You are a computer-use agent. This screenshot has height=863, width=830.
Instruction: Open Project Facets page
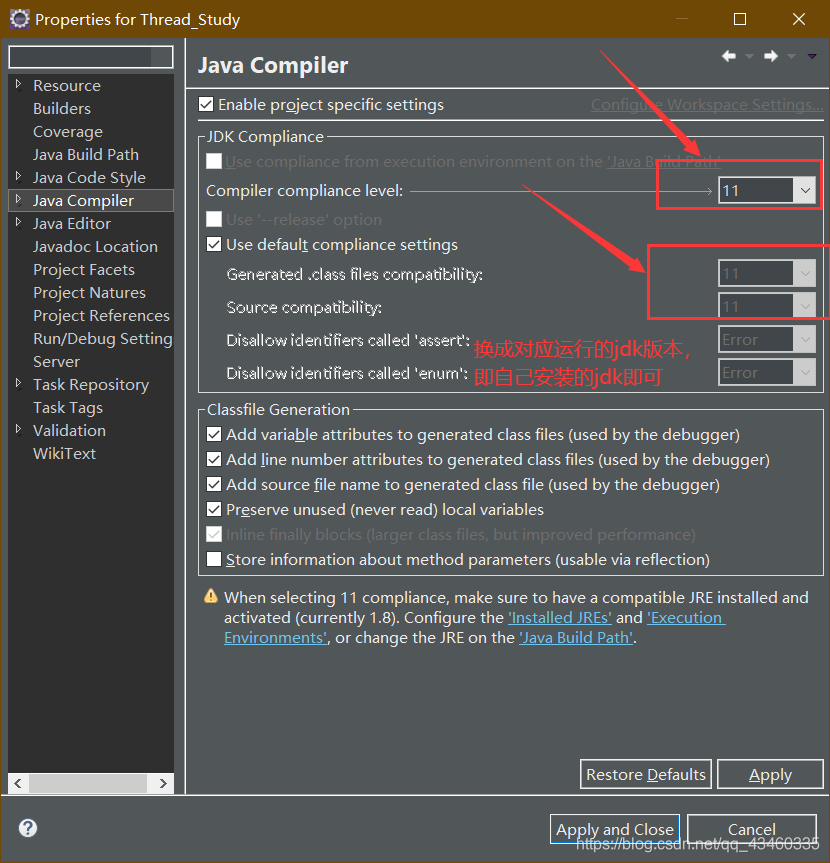(84, 270)
